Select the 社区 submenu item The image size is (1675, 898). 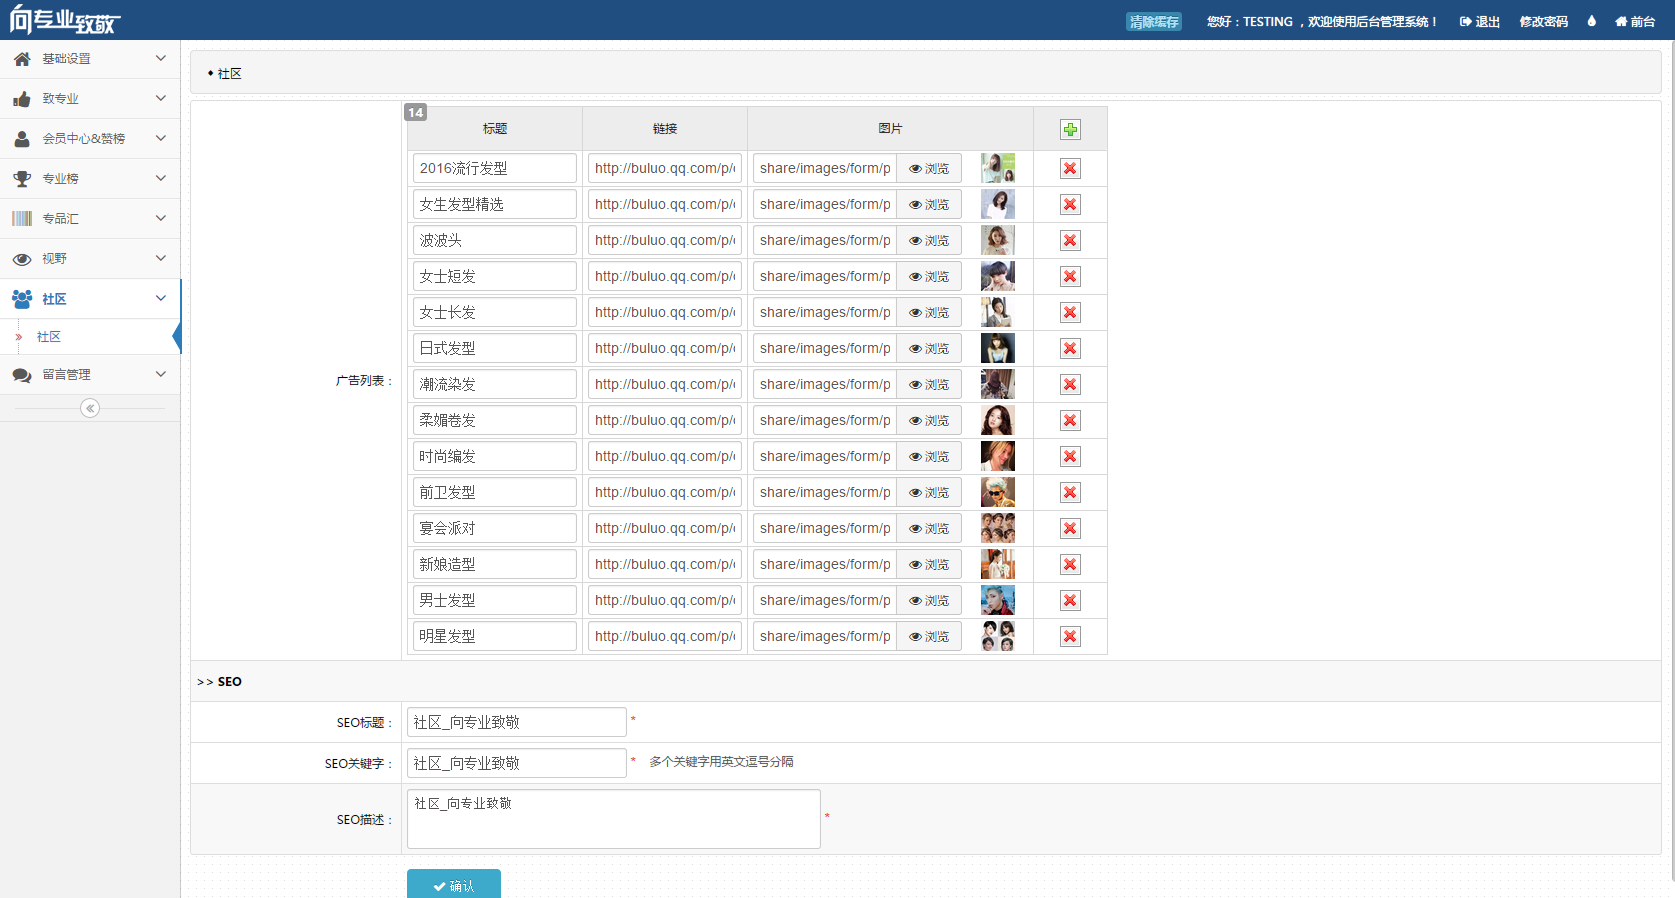pos(49,337)
